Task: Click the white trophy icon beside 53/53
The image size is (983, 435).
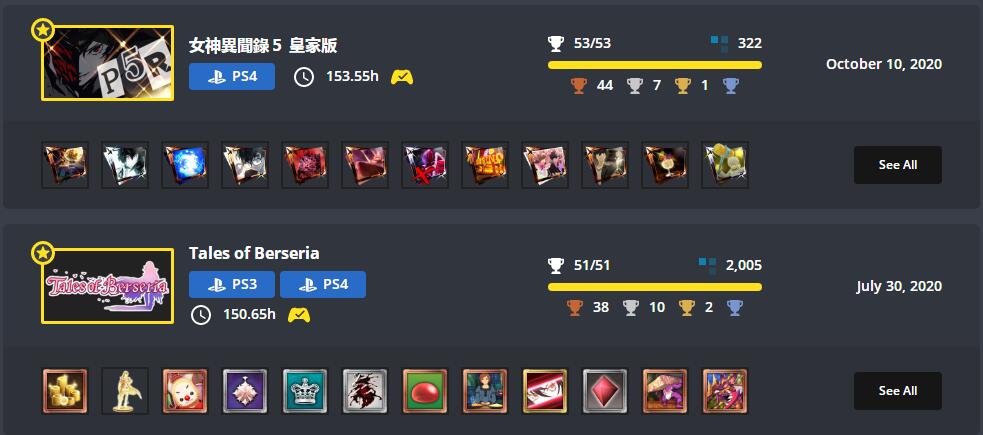Action: click(556, 43)
